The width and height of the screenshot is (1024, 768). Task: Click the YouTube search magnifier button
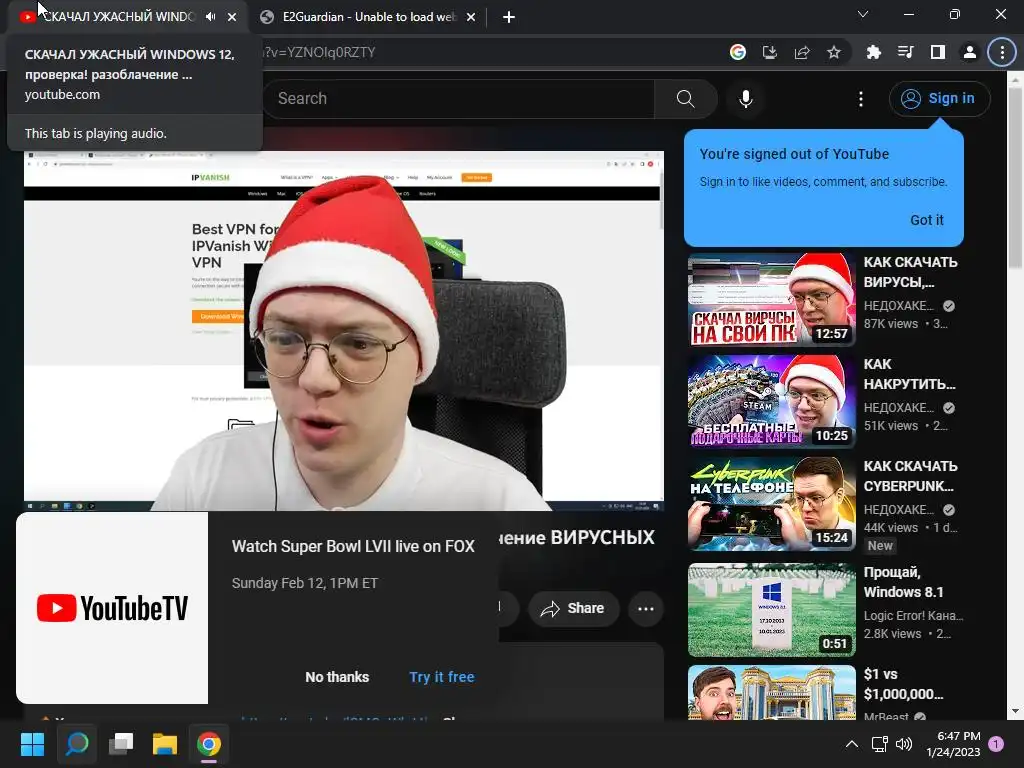click(685, 99)
